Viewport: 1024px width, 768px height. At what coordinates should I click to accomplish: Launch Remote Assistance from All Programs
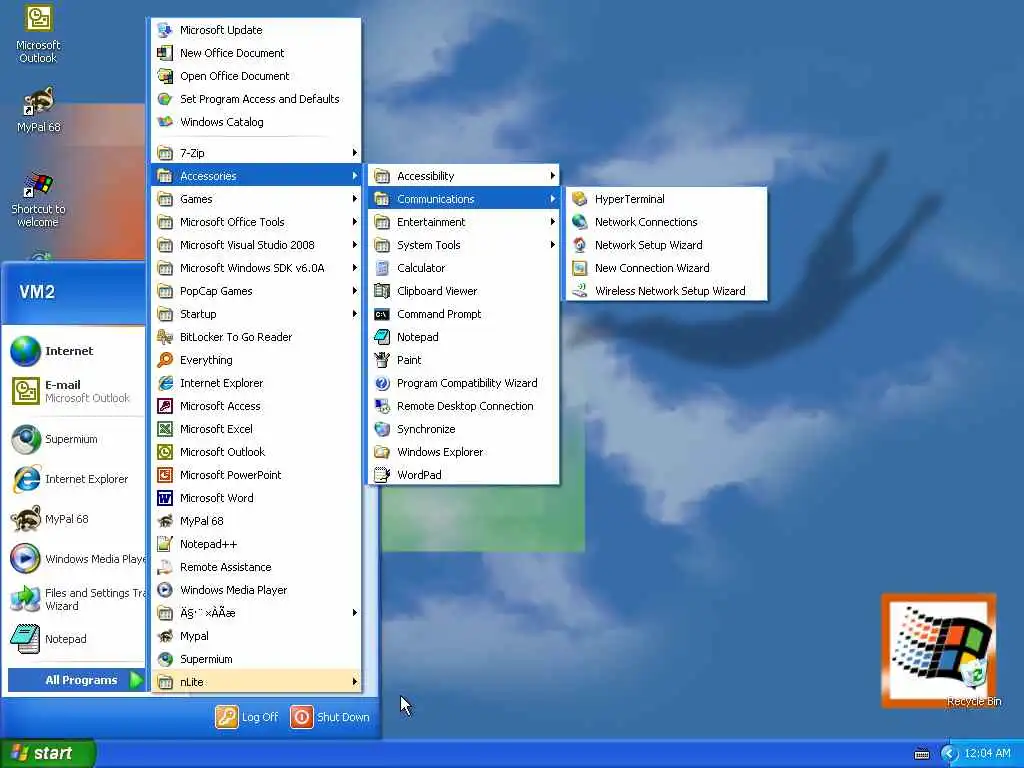(256, 567)
